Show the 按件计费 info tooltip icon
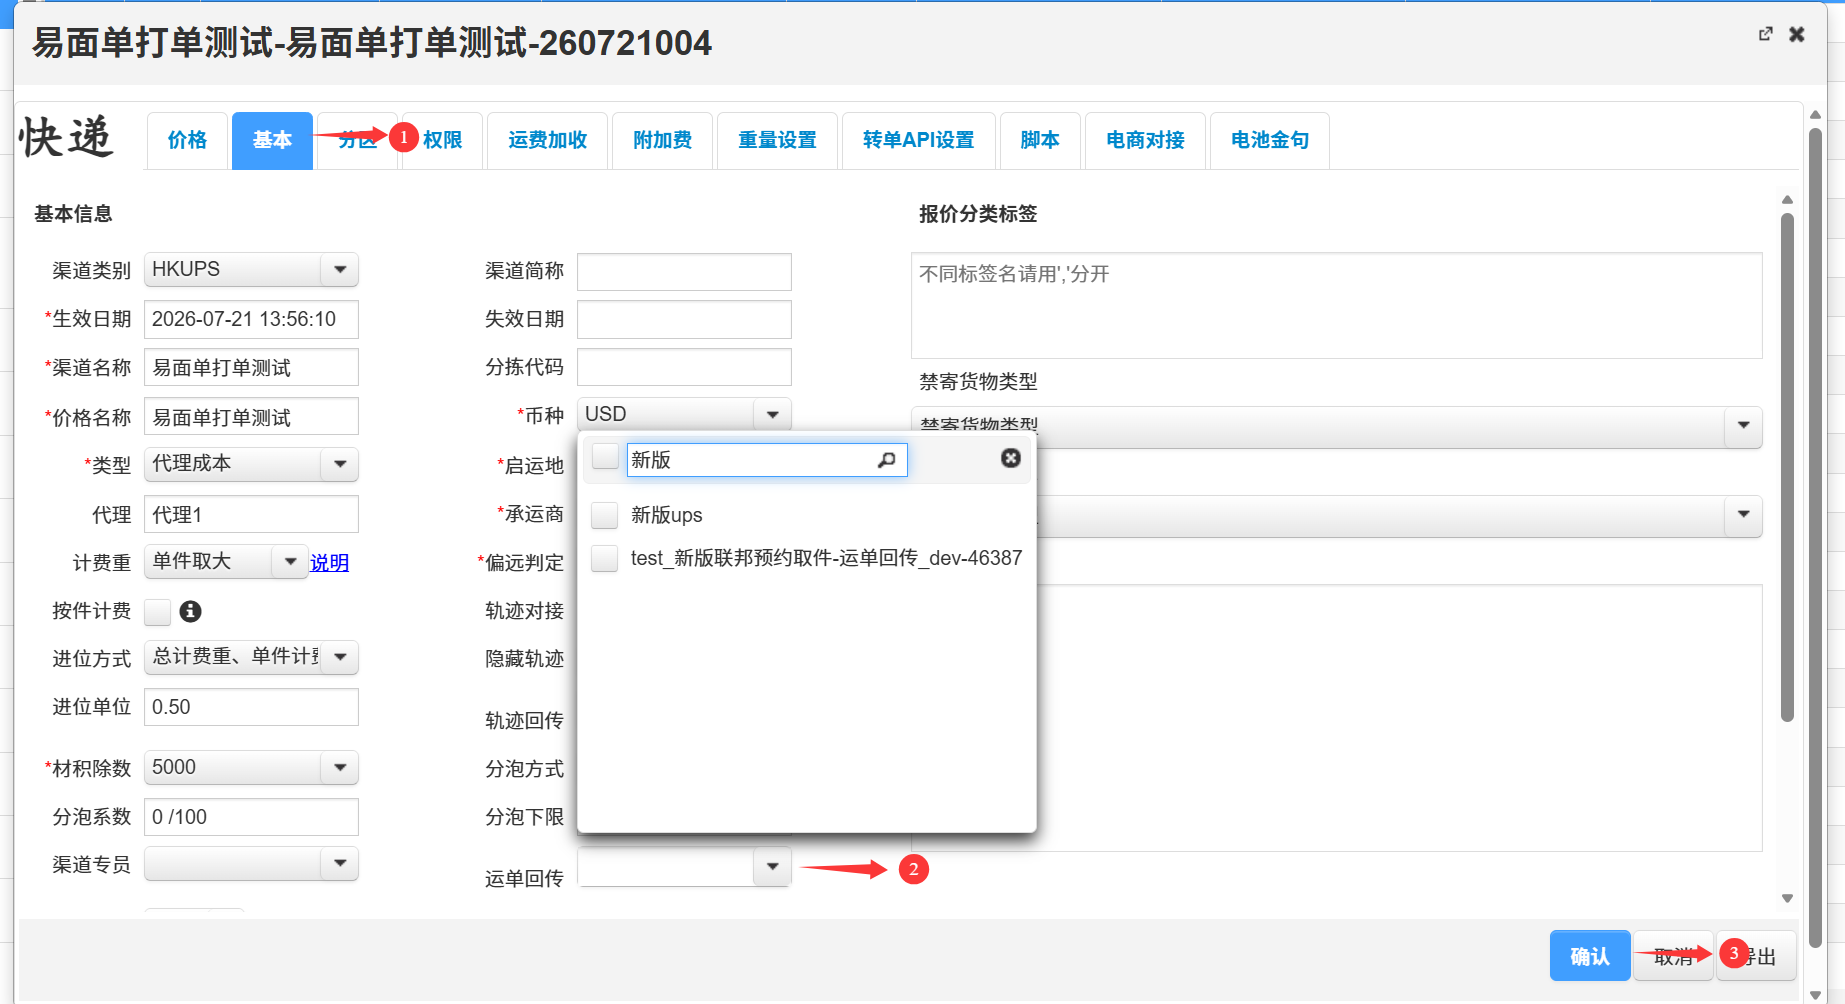 [190, 611]
